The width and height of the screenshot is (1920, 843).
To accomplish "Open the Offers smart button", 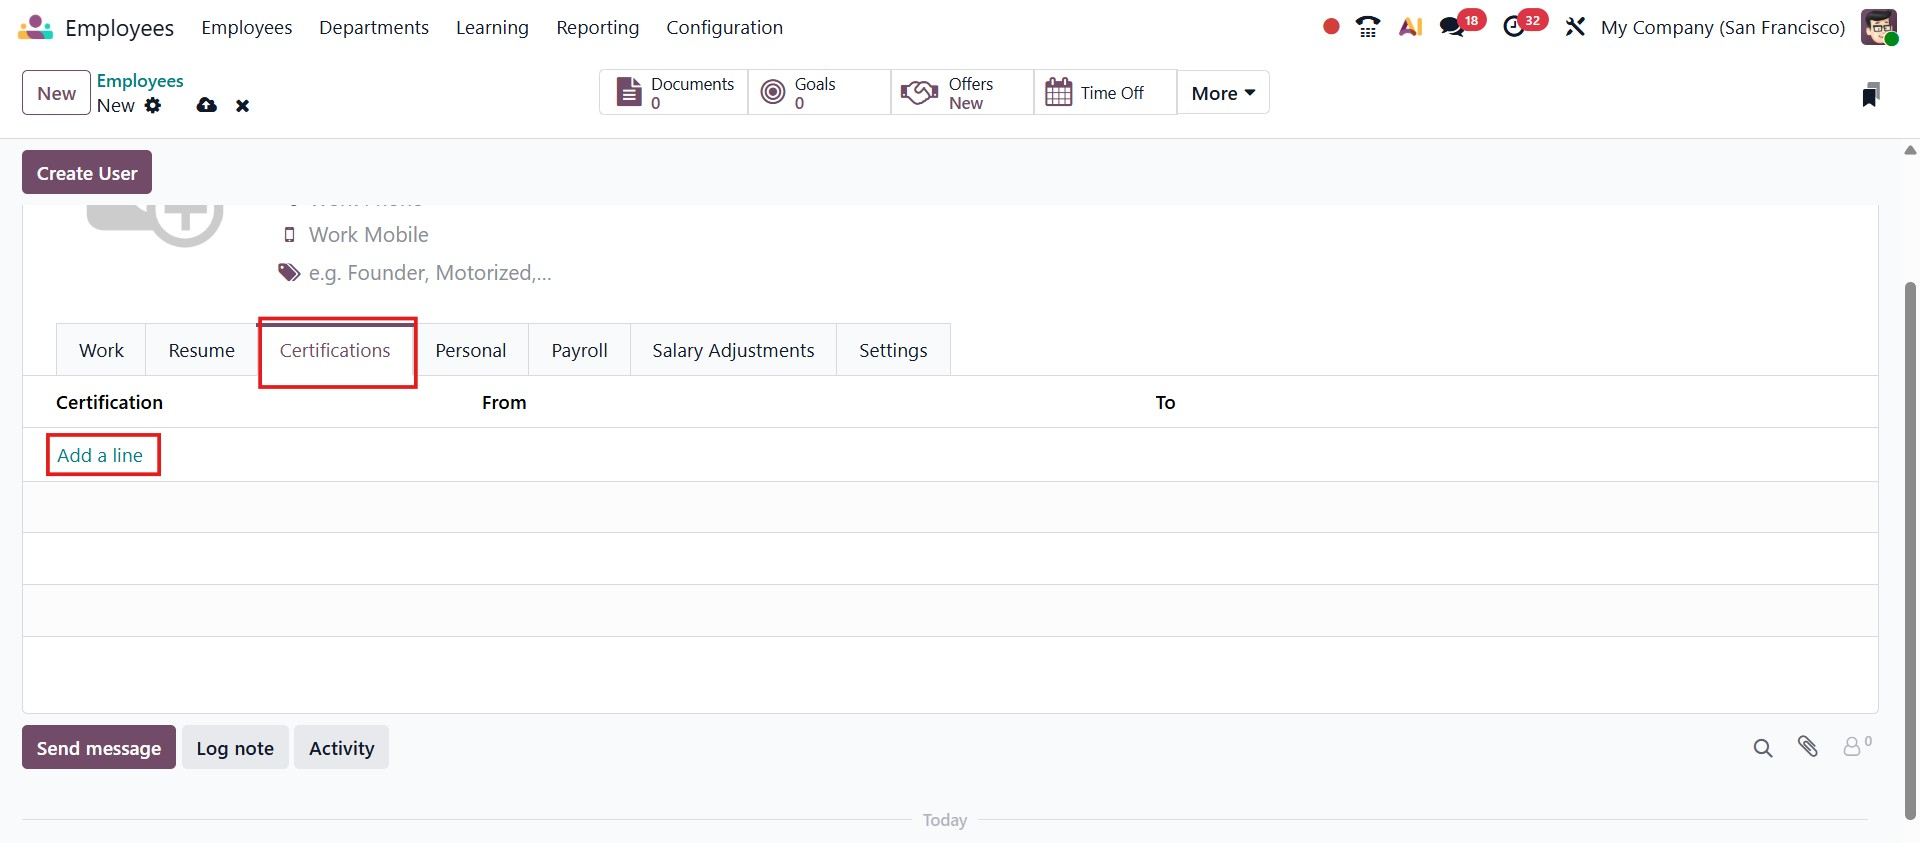I will (x=962, y=93).
